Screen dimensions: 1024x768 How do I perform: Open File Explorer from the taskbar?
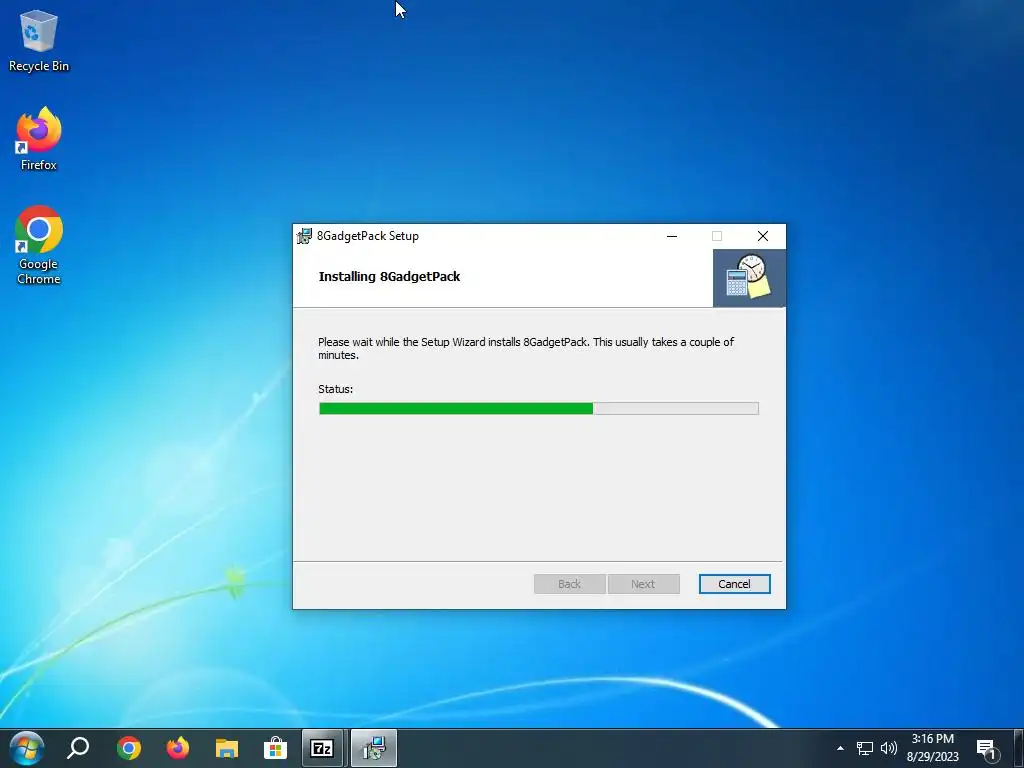(227, 748)
